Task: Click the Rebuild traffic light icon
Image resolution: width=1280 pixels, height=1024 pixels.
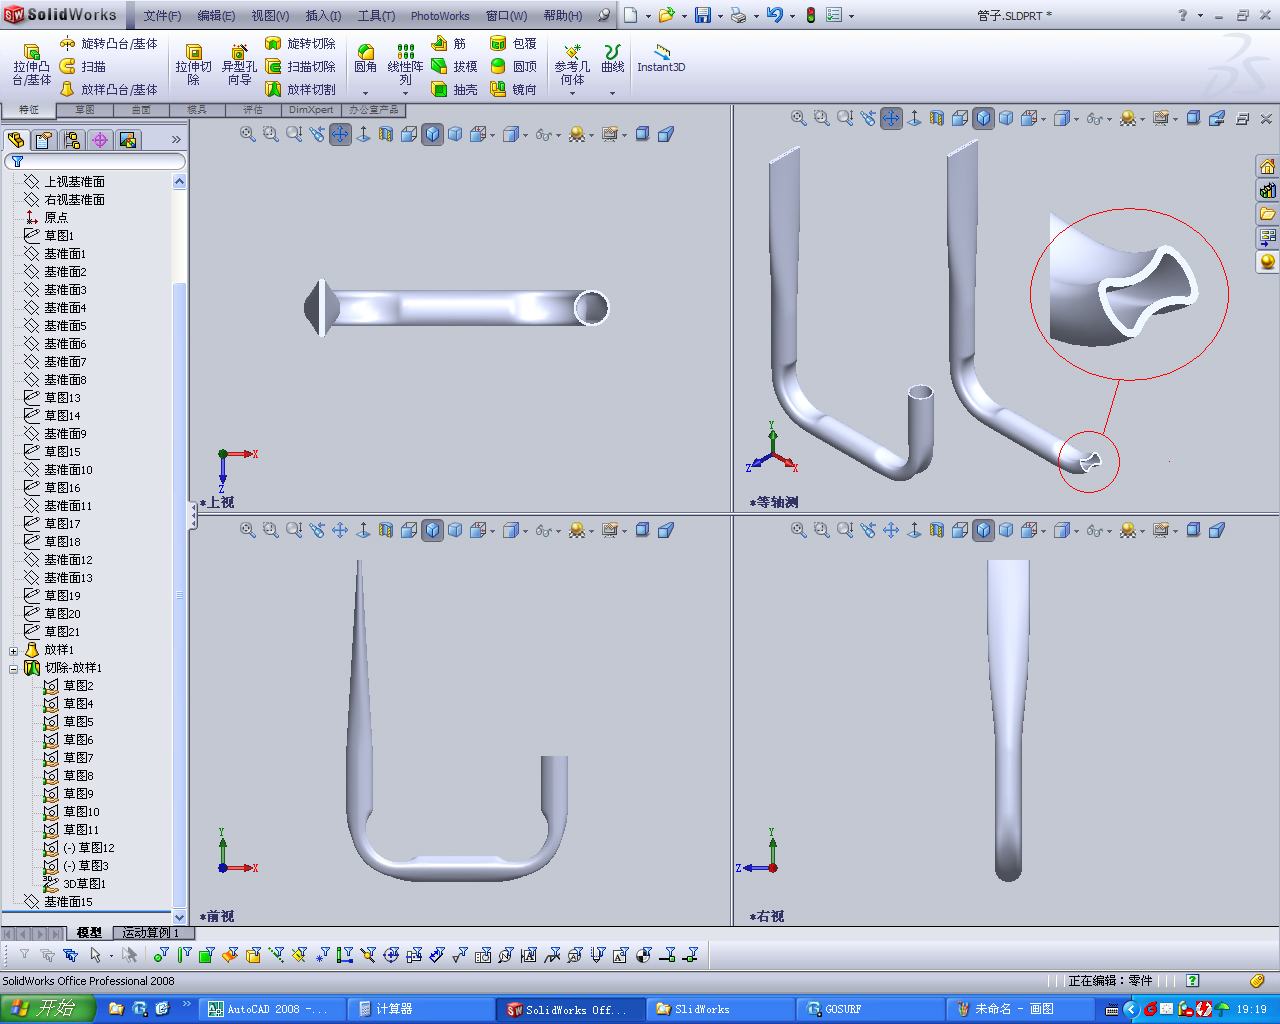Action: click(810, 15)
